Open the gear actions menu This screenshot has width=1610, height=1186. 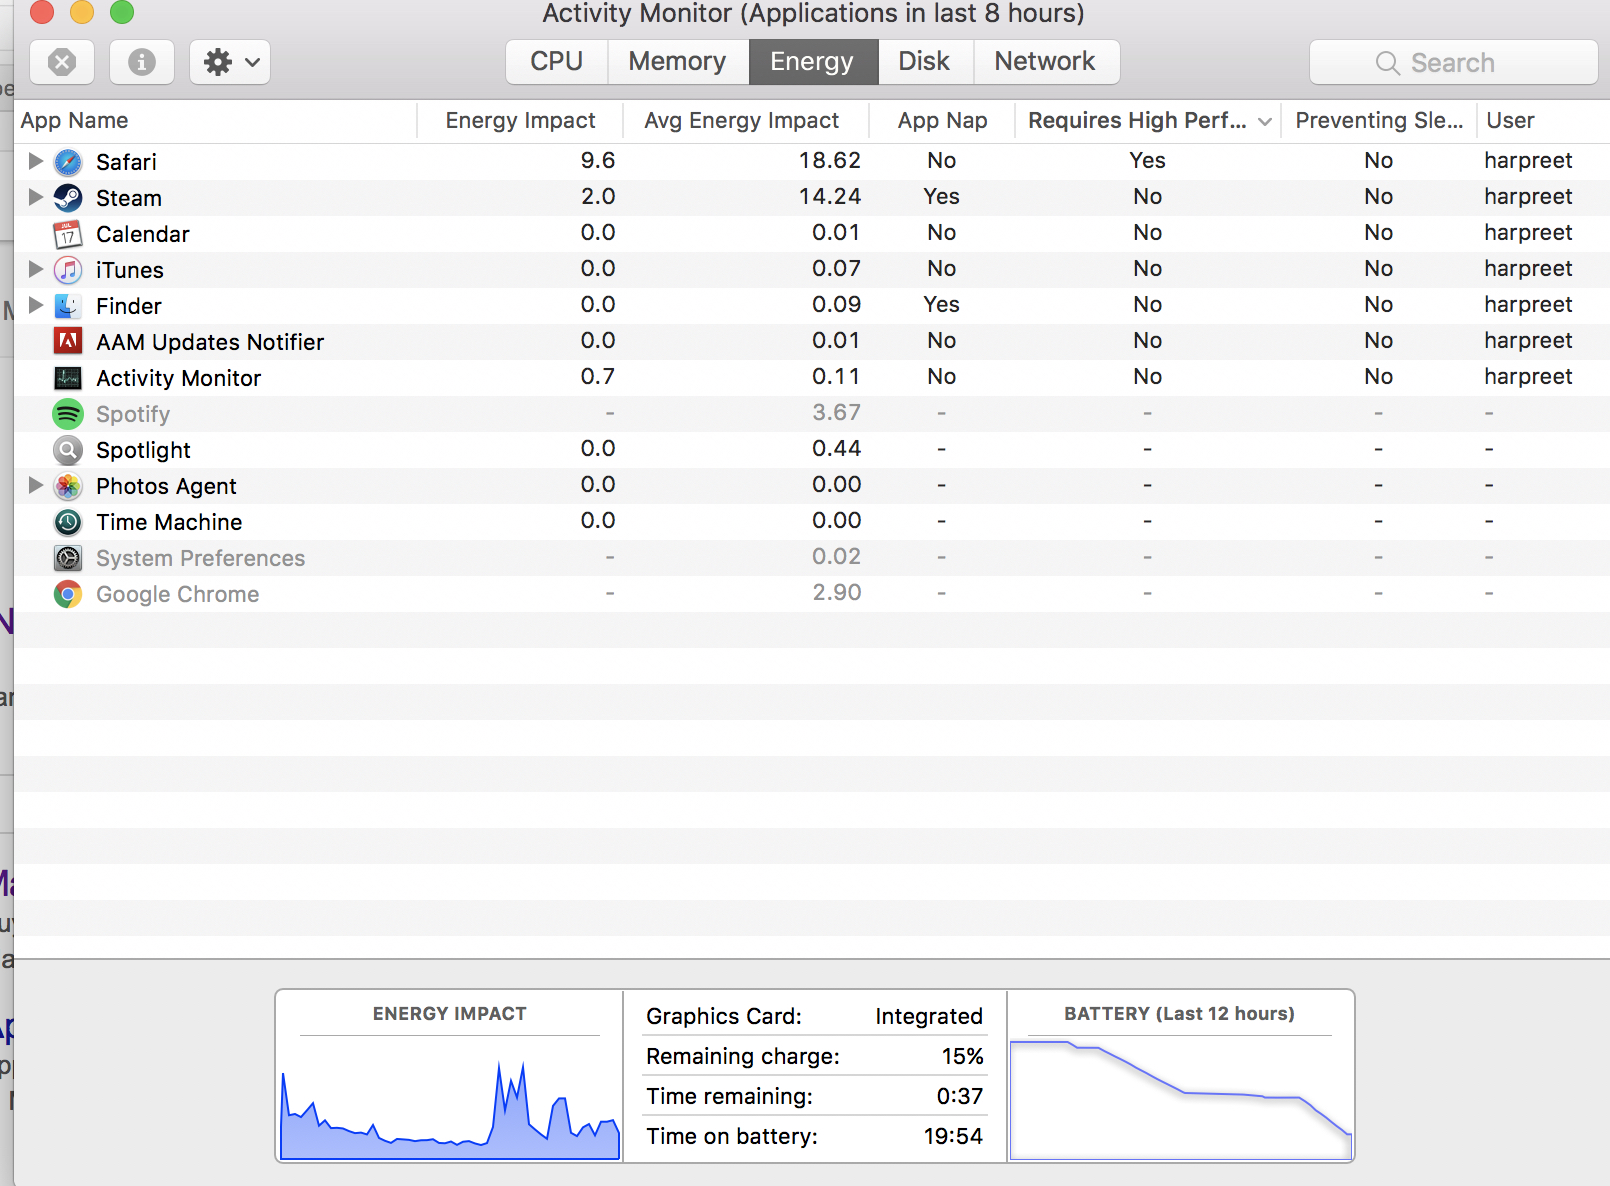point(230,62)
